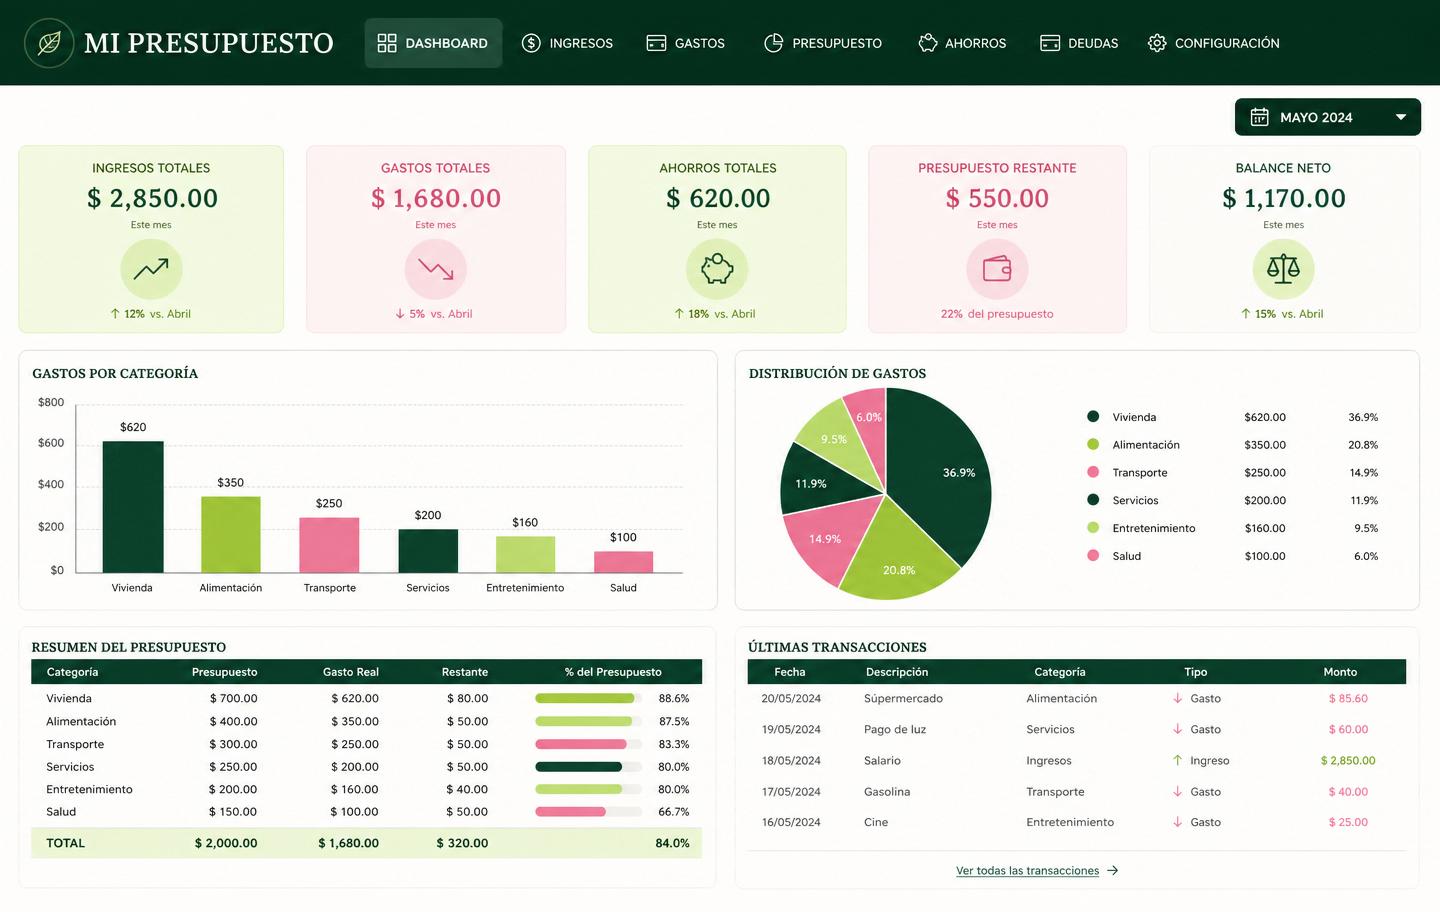Click the Vivienda budget progress bar
The image size is (1440, 912).
(x=588, y=698)
